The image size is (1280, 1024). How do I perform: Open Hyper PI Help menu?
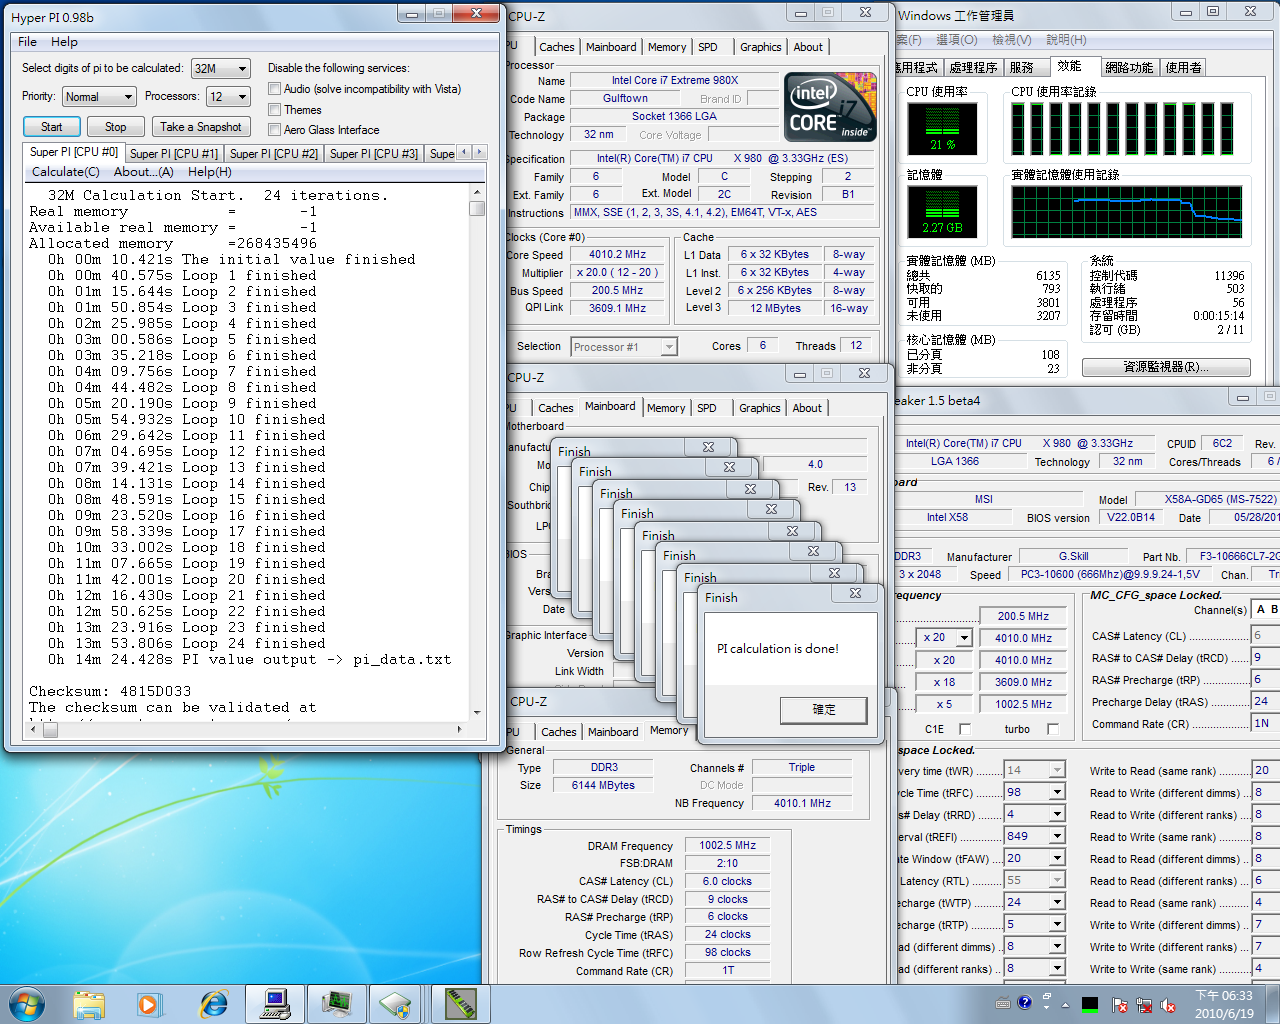[x=64, y=42]
